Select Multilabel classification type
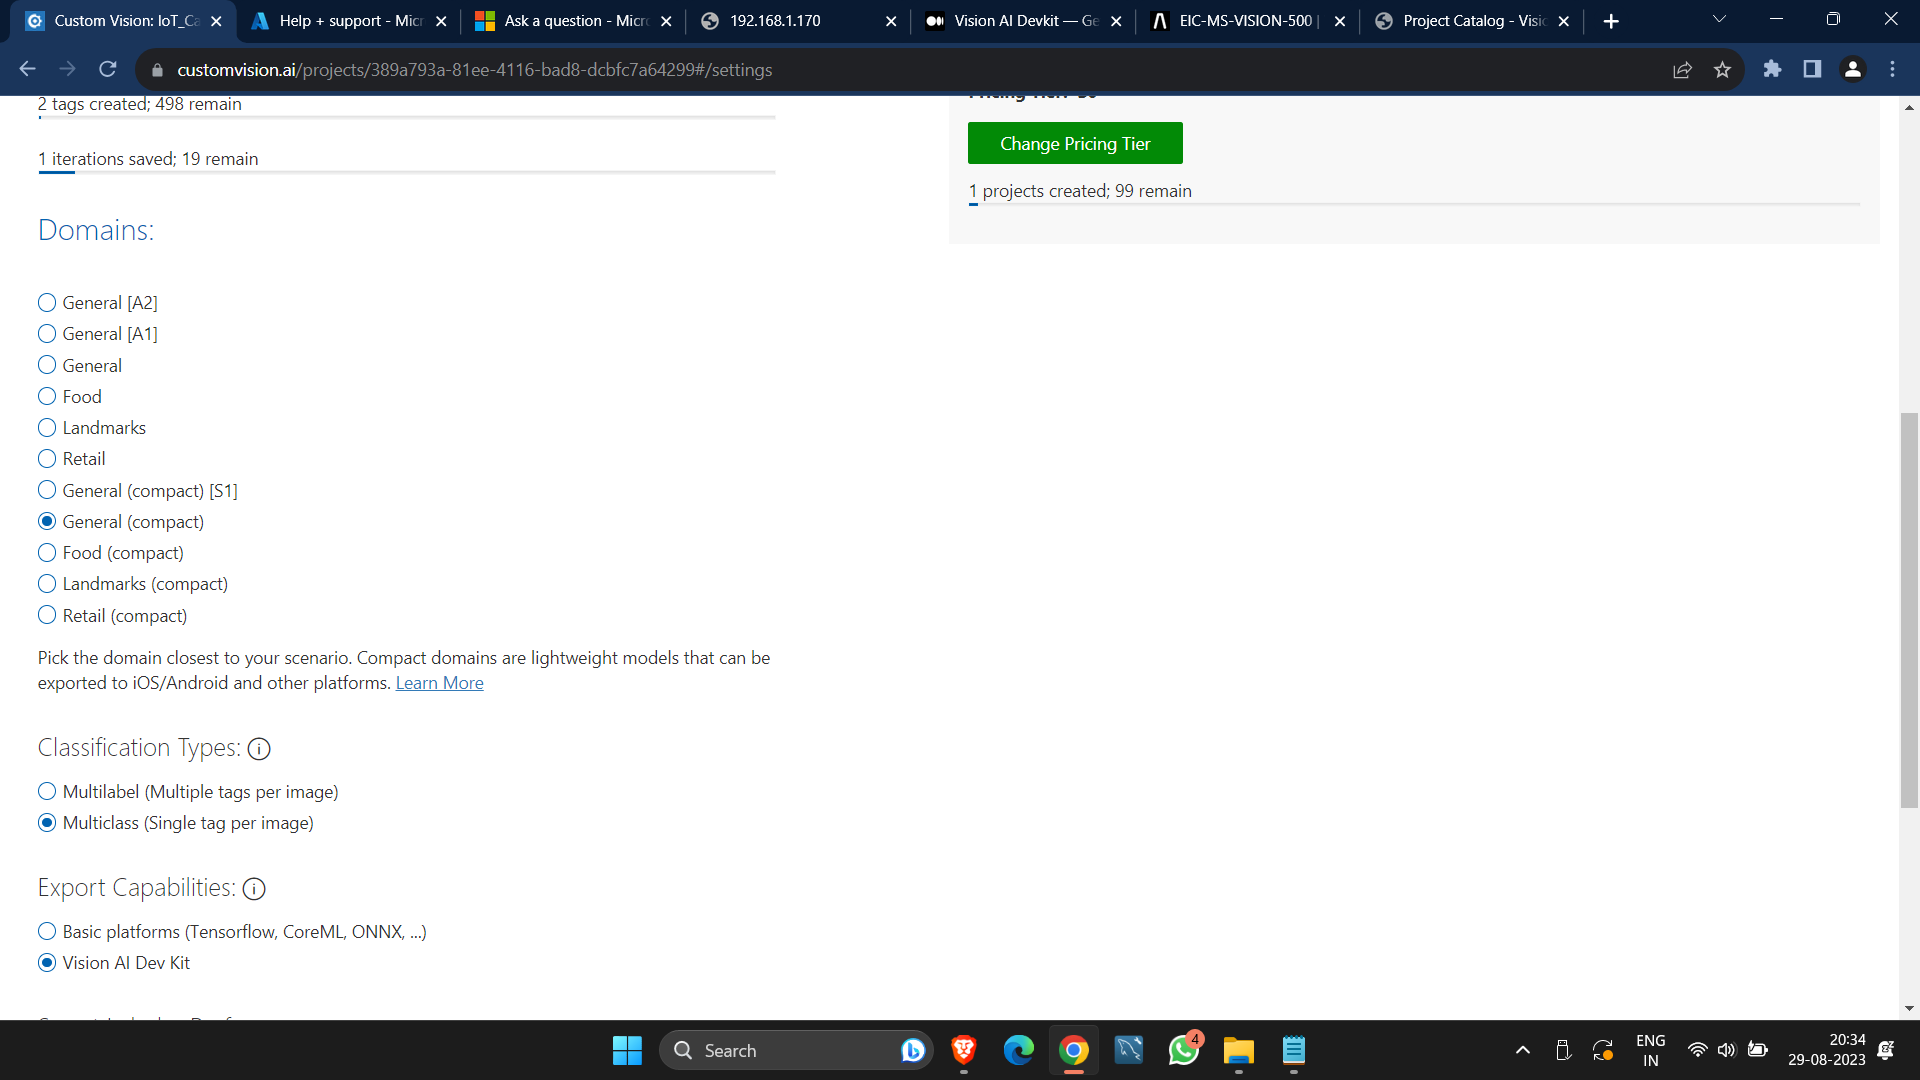Screen dimensions: 1920x1080 tap(47, 792)
